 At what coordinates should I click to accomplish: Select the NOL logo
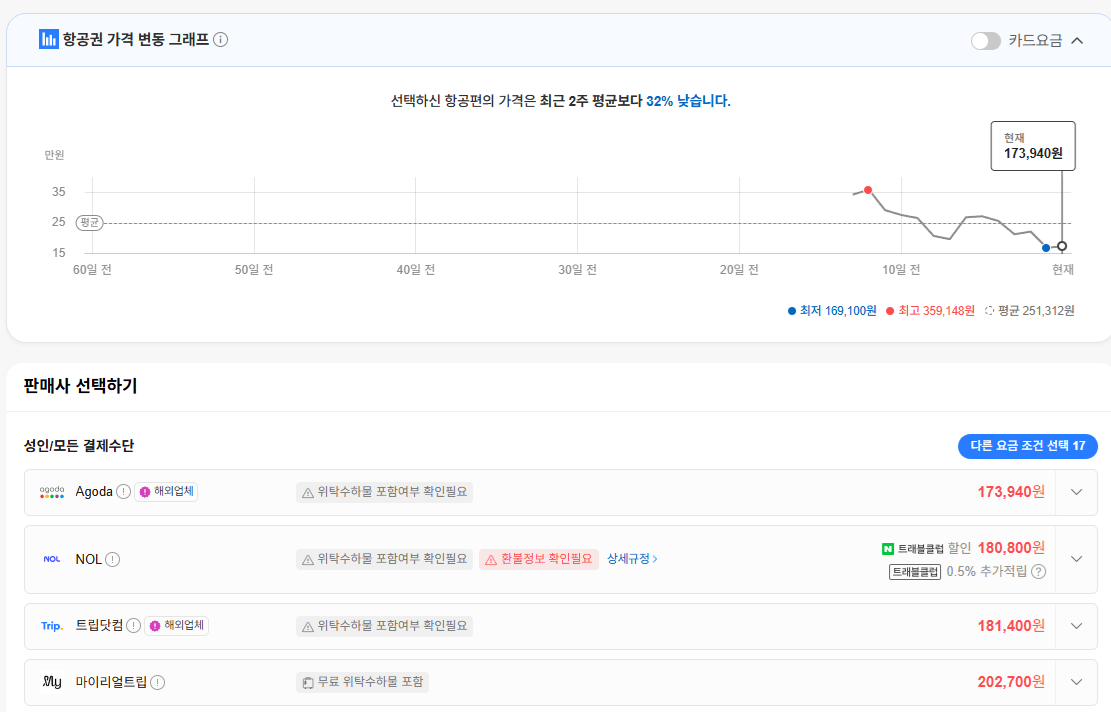52,559
